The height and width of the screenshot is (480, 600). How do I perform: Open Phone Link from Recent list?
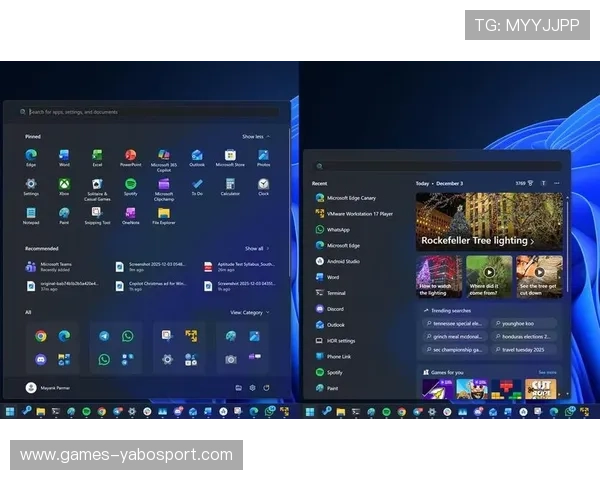coord(333,356)
